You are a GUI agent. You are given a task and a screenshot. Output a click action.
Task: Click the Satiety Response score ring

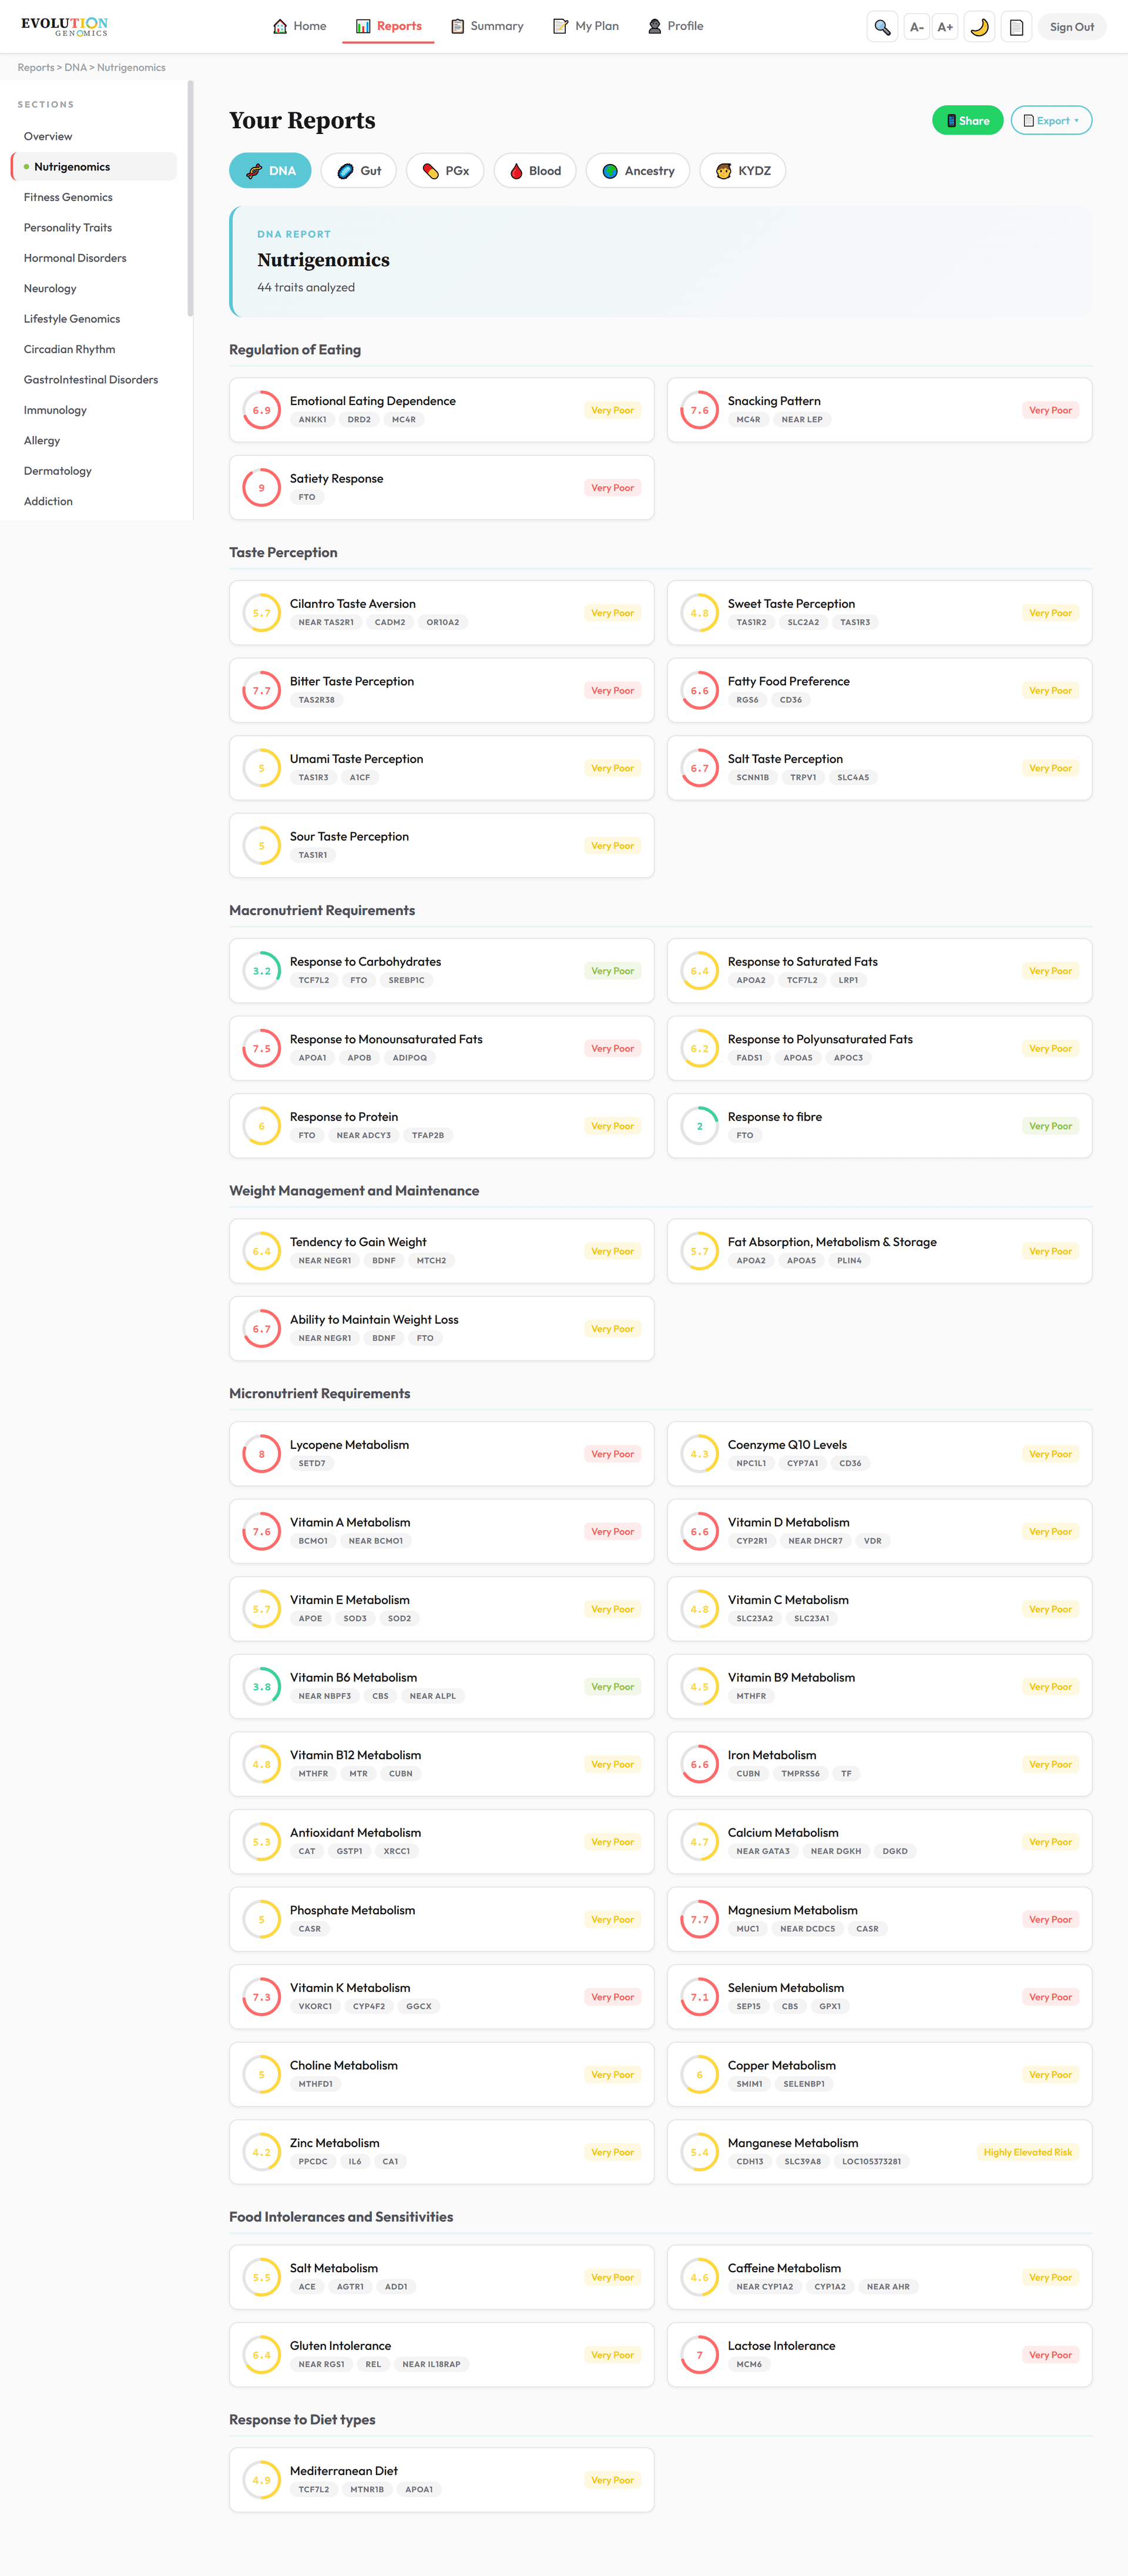coord(262,488)
